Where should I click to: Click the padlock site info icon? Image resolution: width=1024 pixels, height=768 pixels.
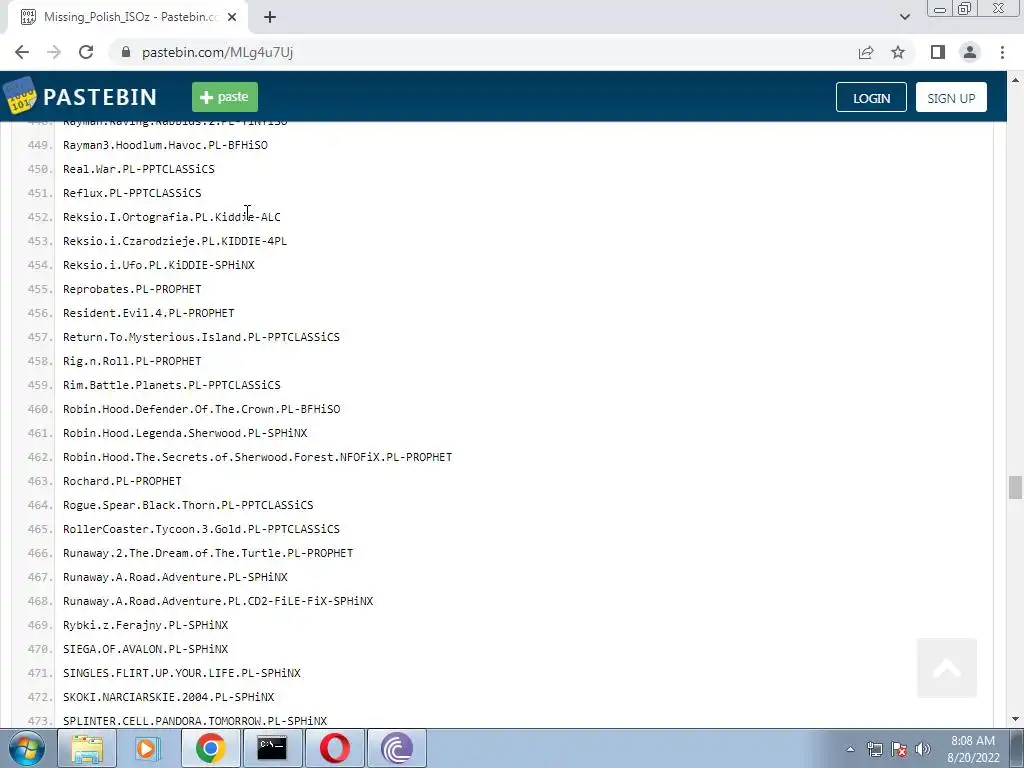[x=126, y=52]
